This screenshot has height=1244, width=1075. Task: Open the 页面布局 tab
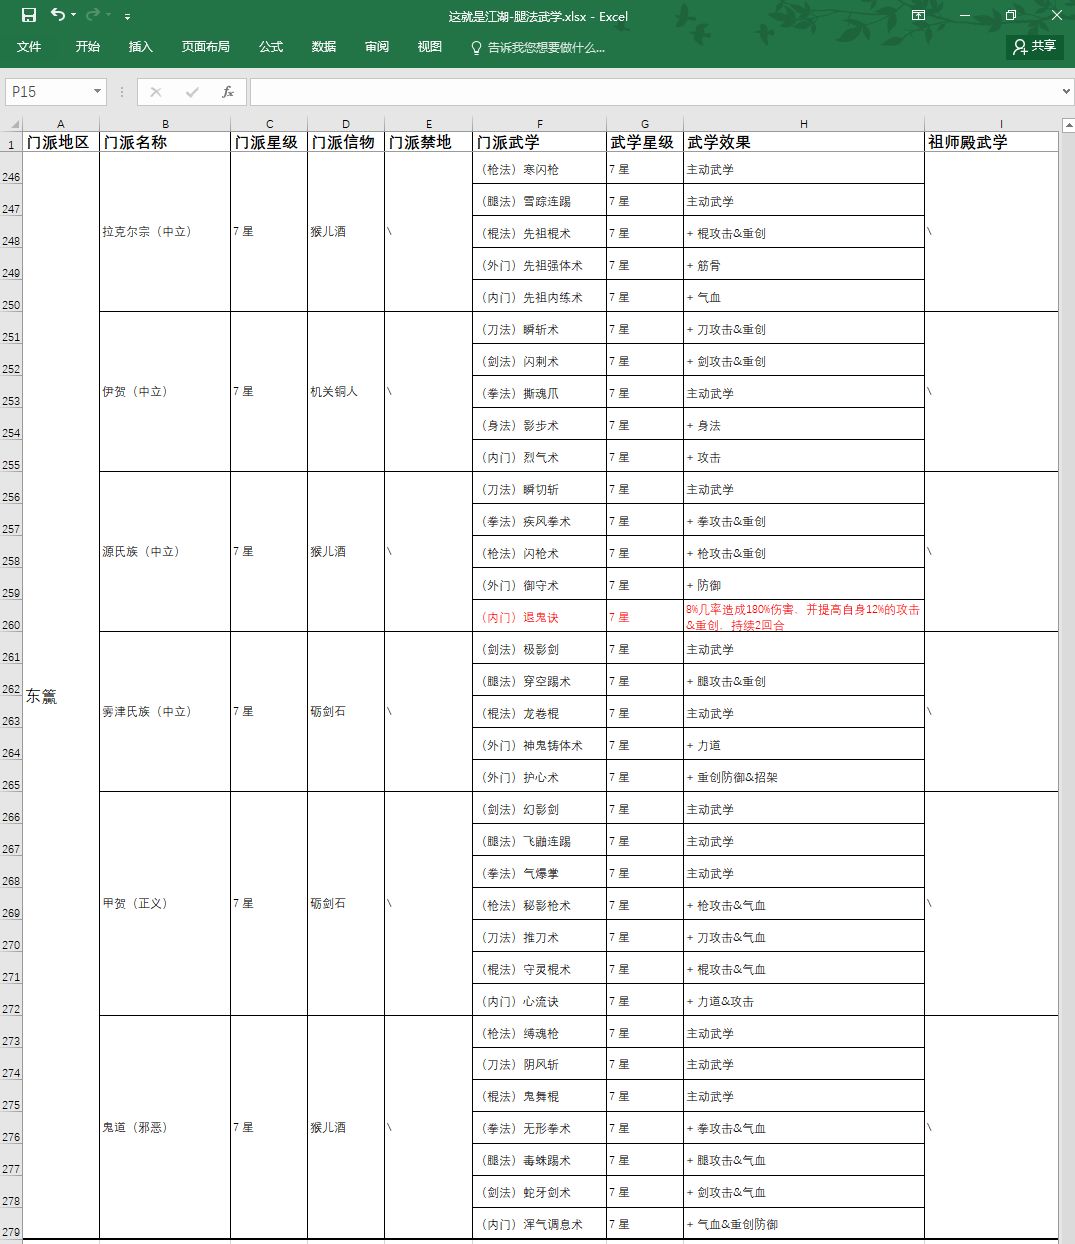[206, 47]
